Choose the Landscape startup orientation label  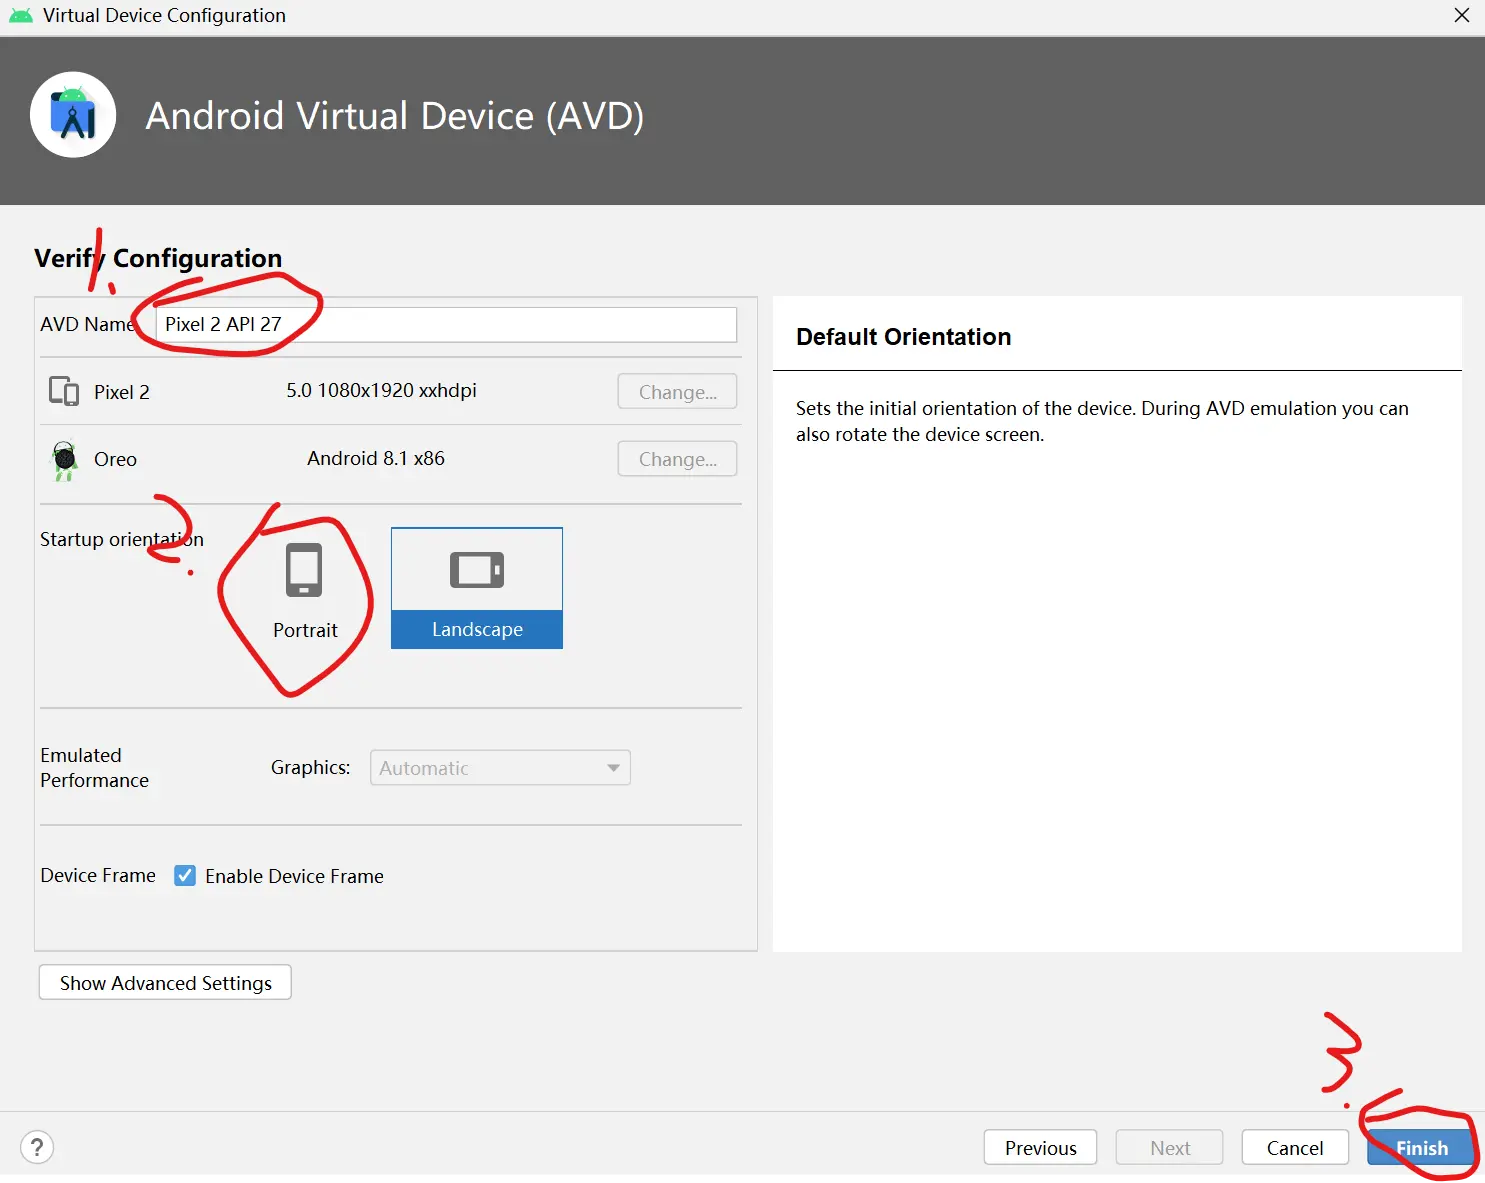[477, 630]
